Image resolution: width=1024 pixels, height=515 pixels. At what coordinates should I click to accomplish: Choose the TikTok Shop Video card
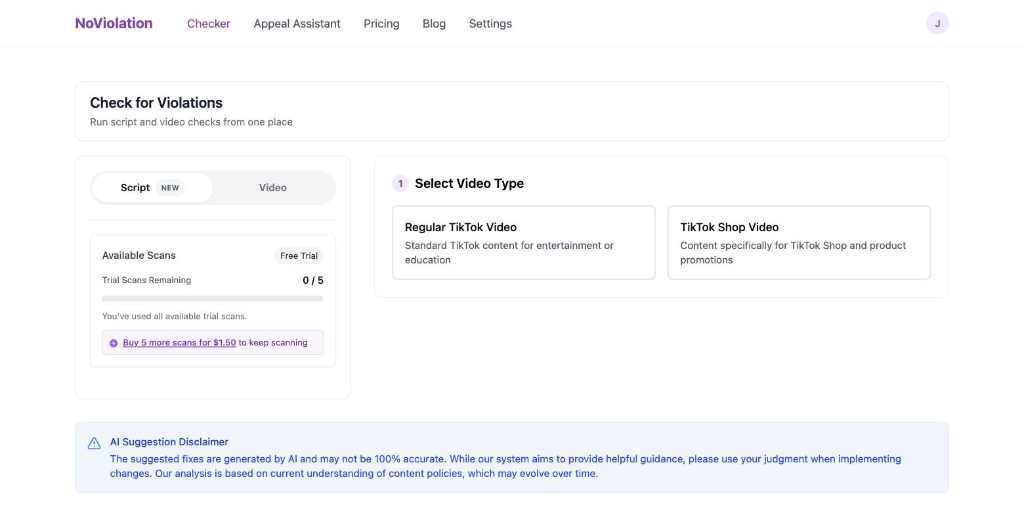[x=799, y=243]
